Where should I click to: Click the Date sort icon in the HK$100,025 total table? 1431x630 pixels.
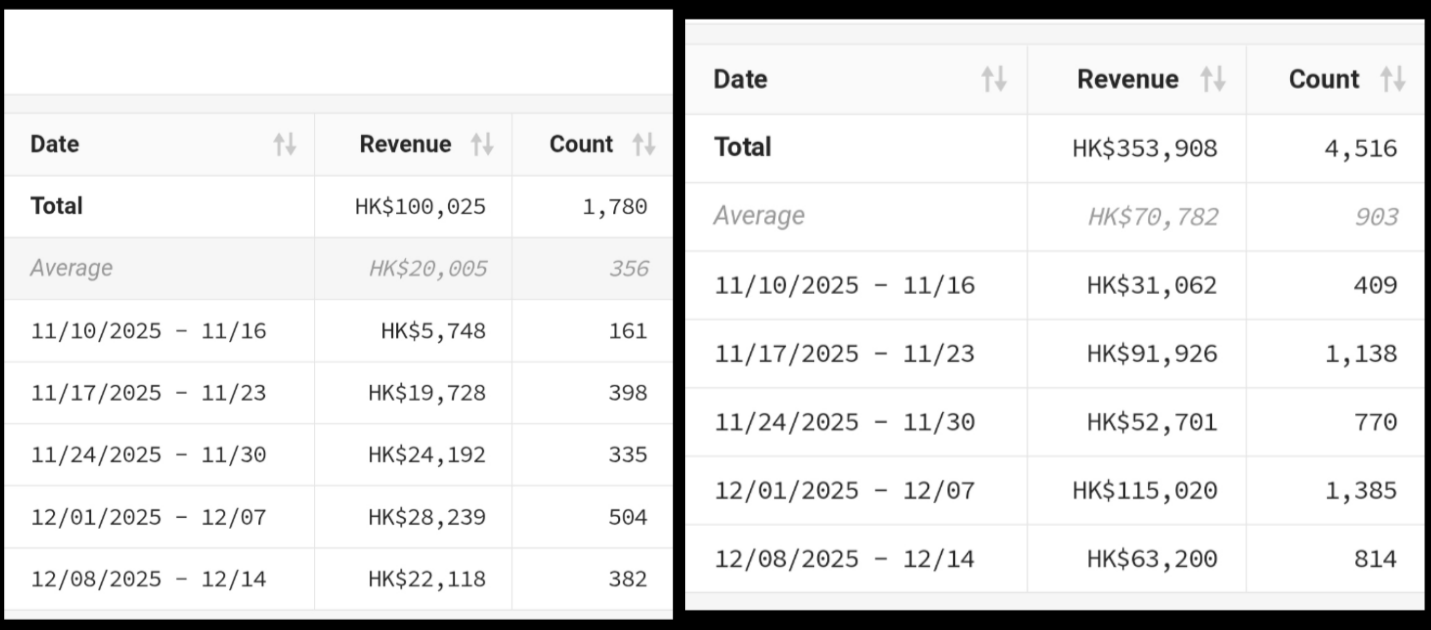click(x=285, y=145)
